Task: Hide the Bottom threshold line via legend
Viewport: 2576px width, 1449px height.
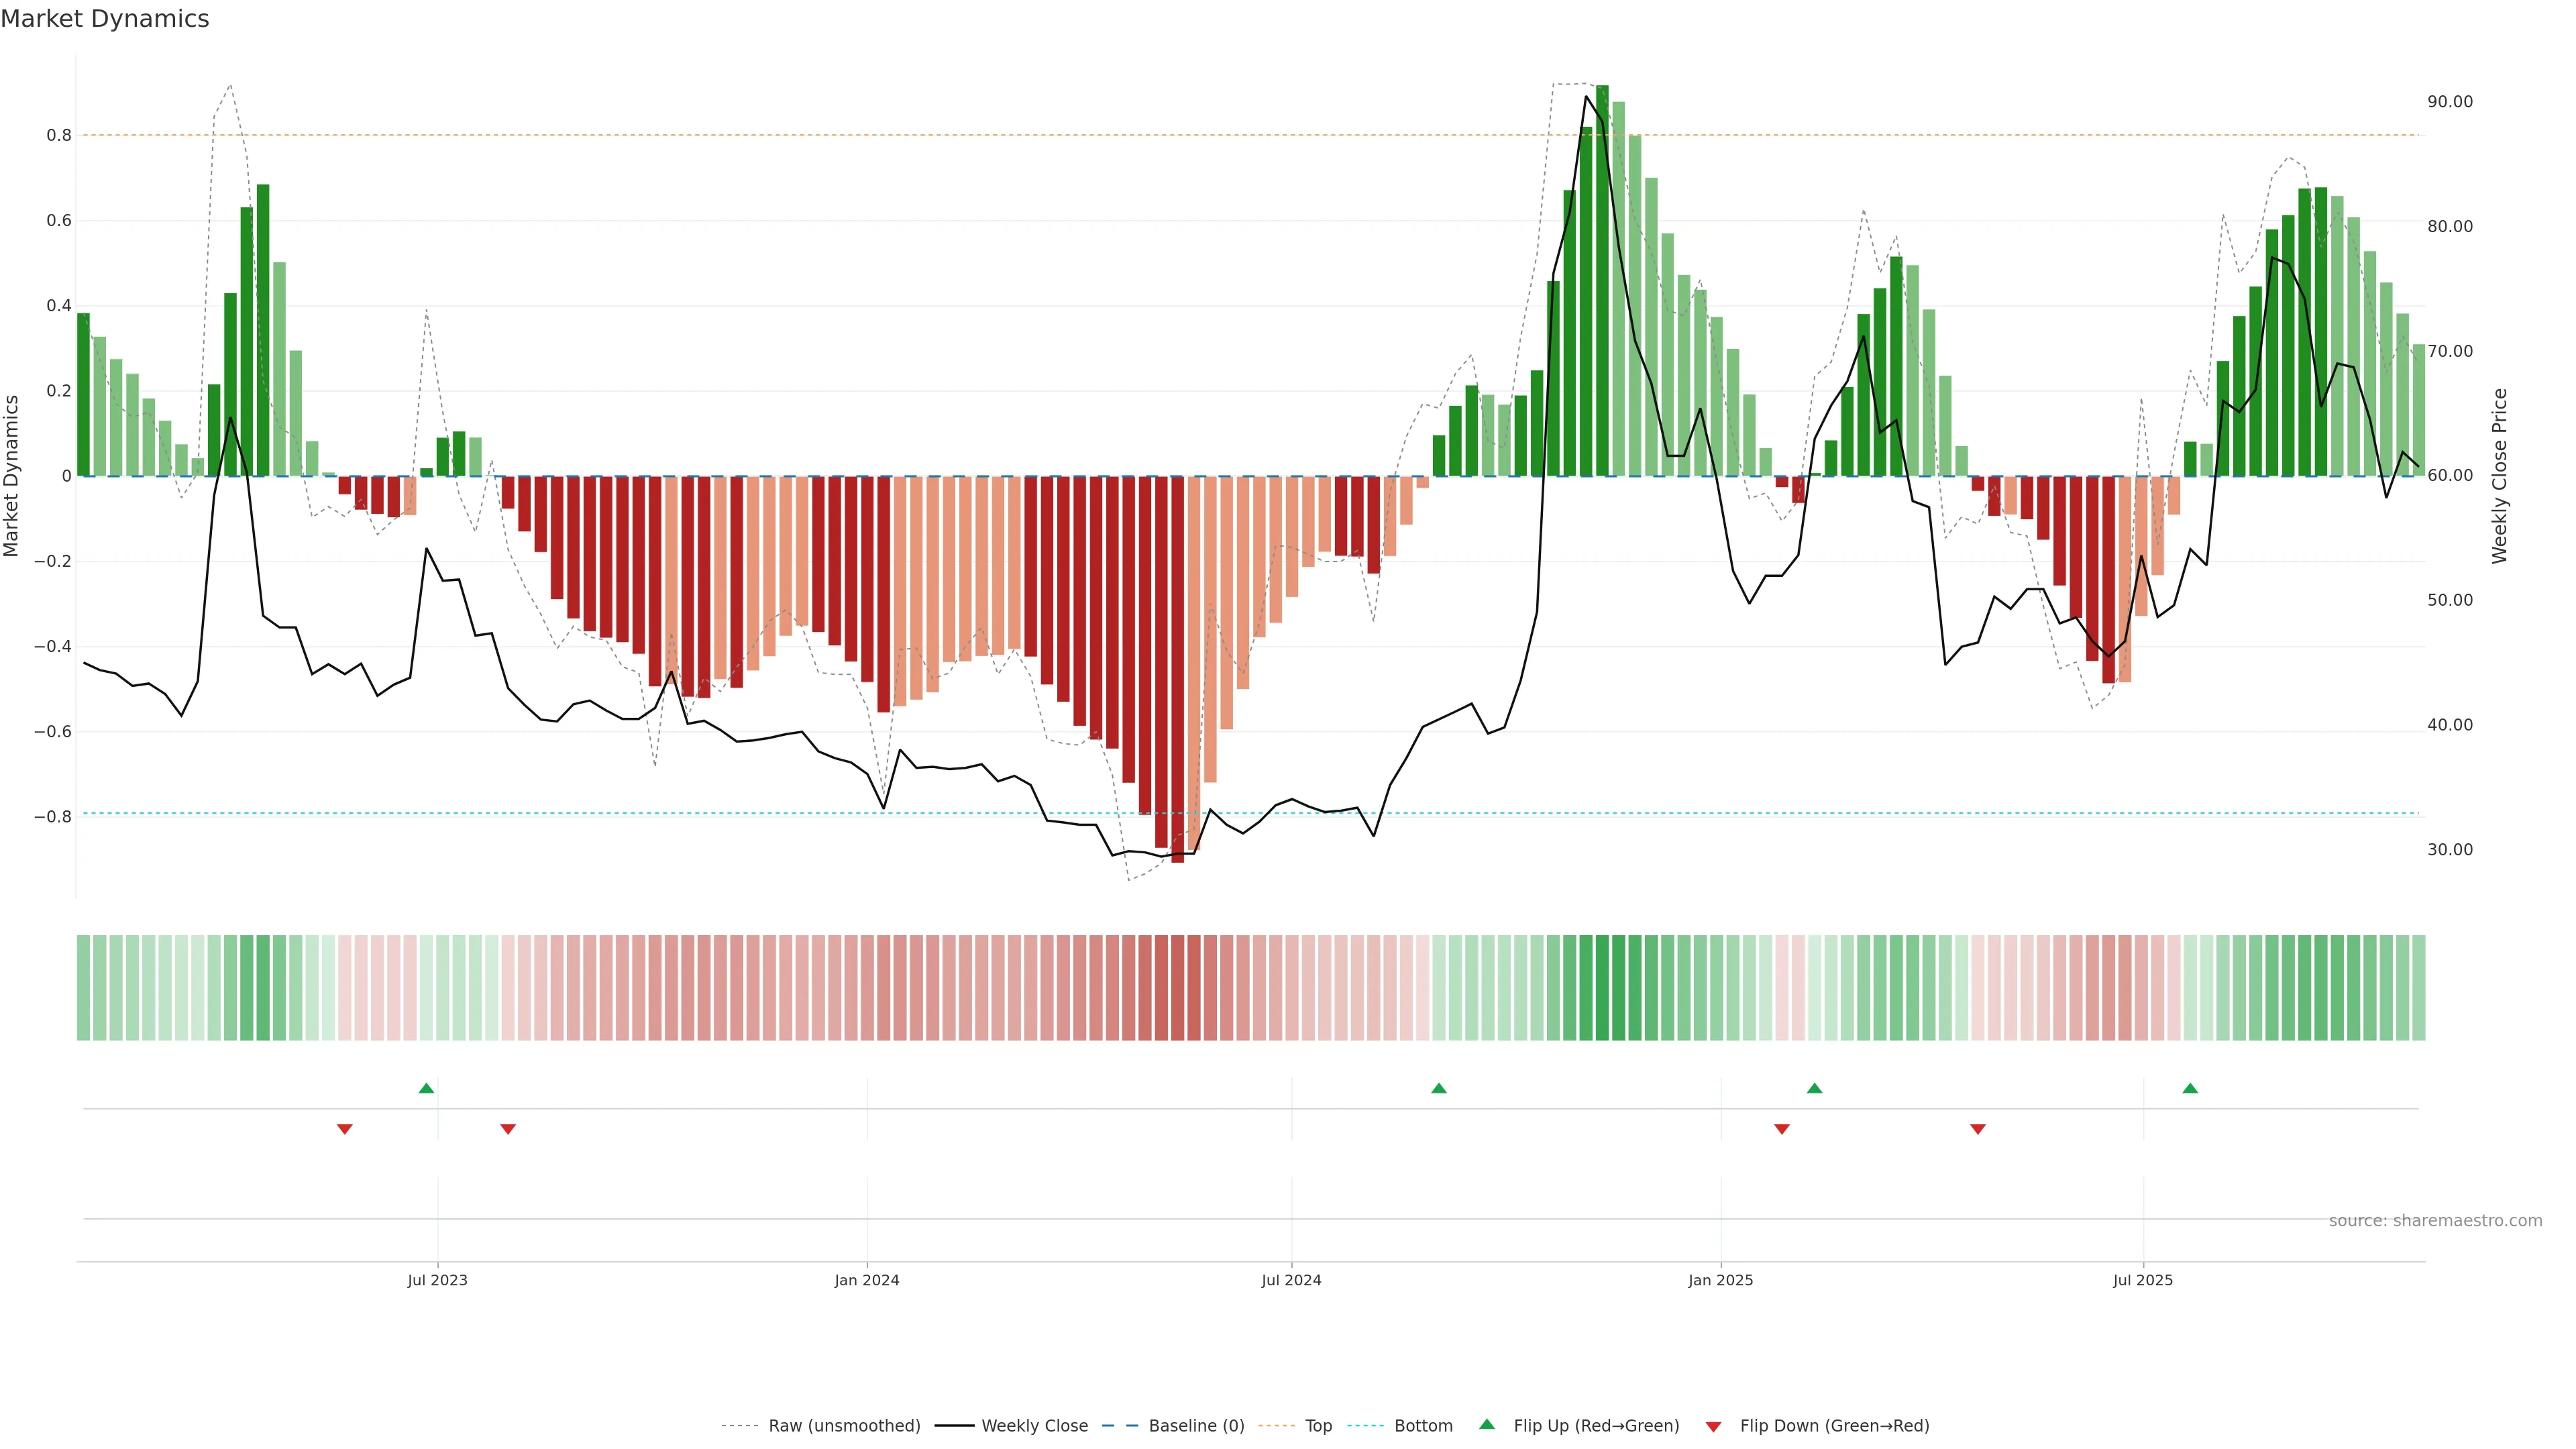Action: 1423,1426
